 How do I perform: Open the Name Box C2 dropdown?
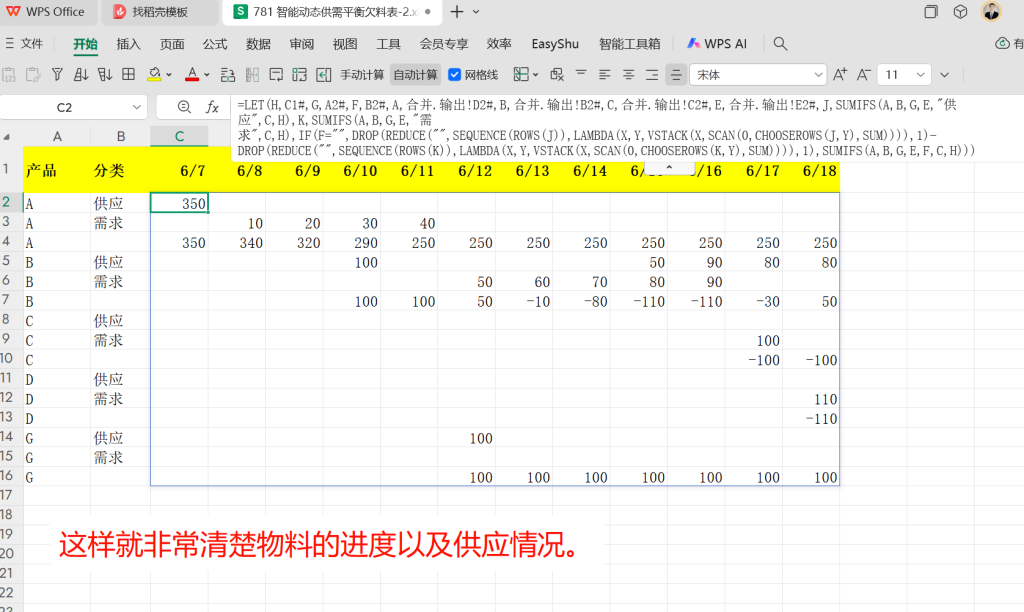pos(136,107)
